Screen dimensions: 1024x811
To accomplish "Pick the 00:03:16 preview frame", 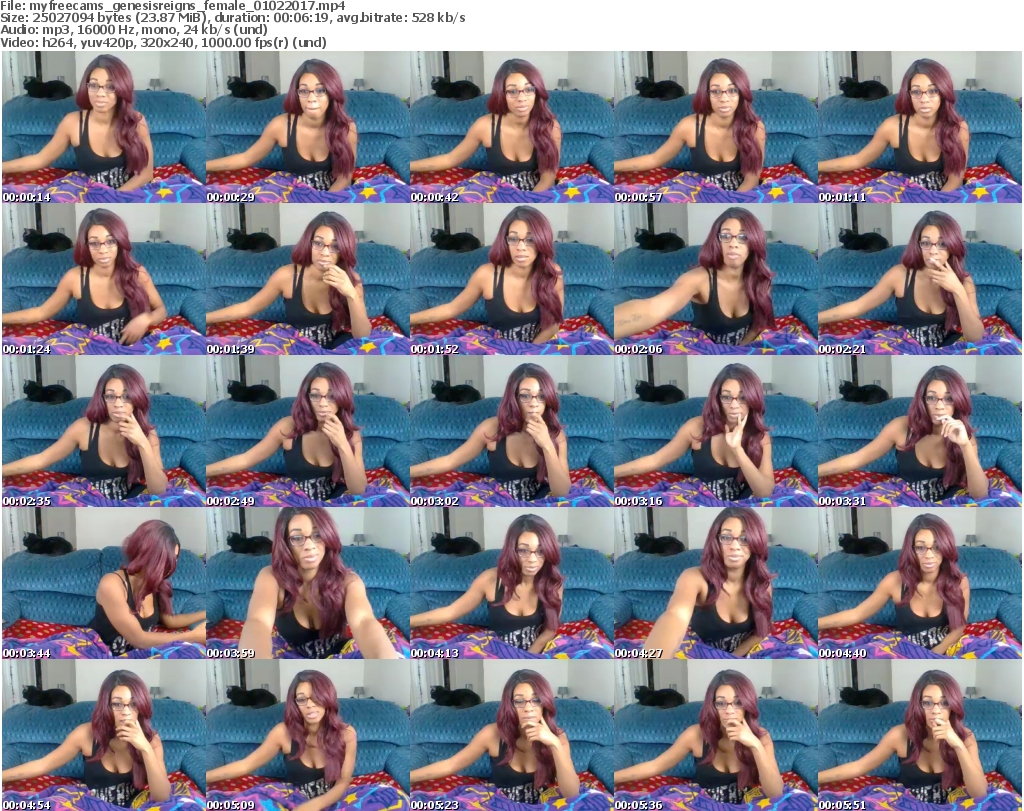I will pos(715,432).
